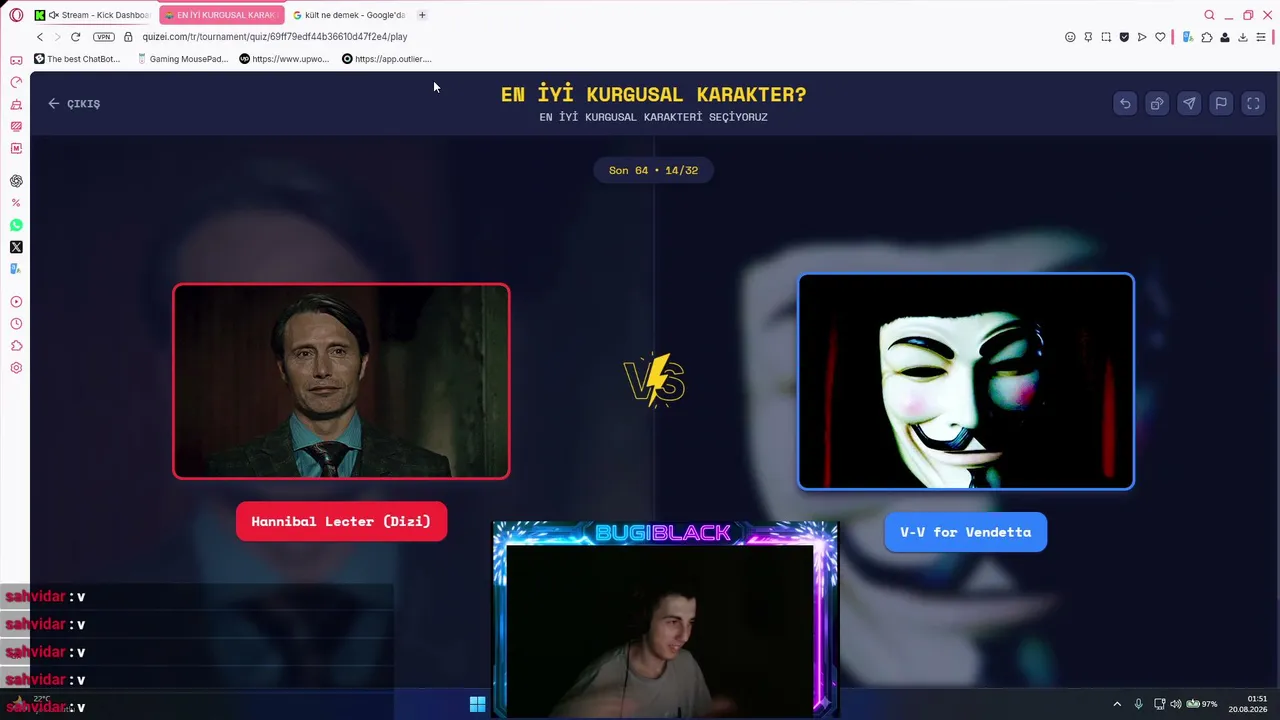Click the battery 97% tray indicator
The height and width of the screenshot is (720, 1280).
[x=1201, y=704]
